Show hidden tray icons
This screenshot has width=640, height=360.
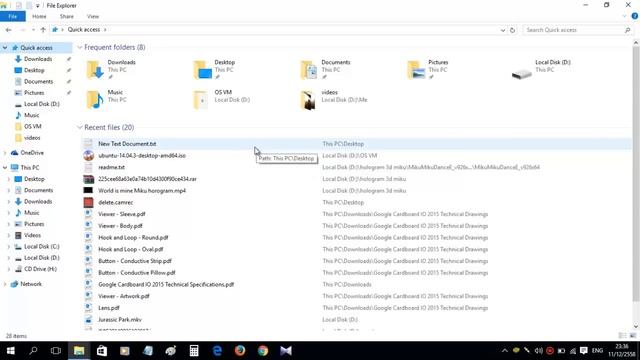pos(504,351)
